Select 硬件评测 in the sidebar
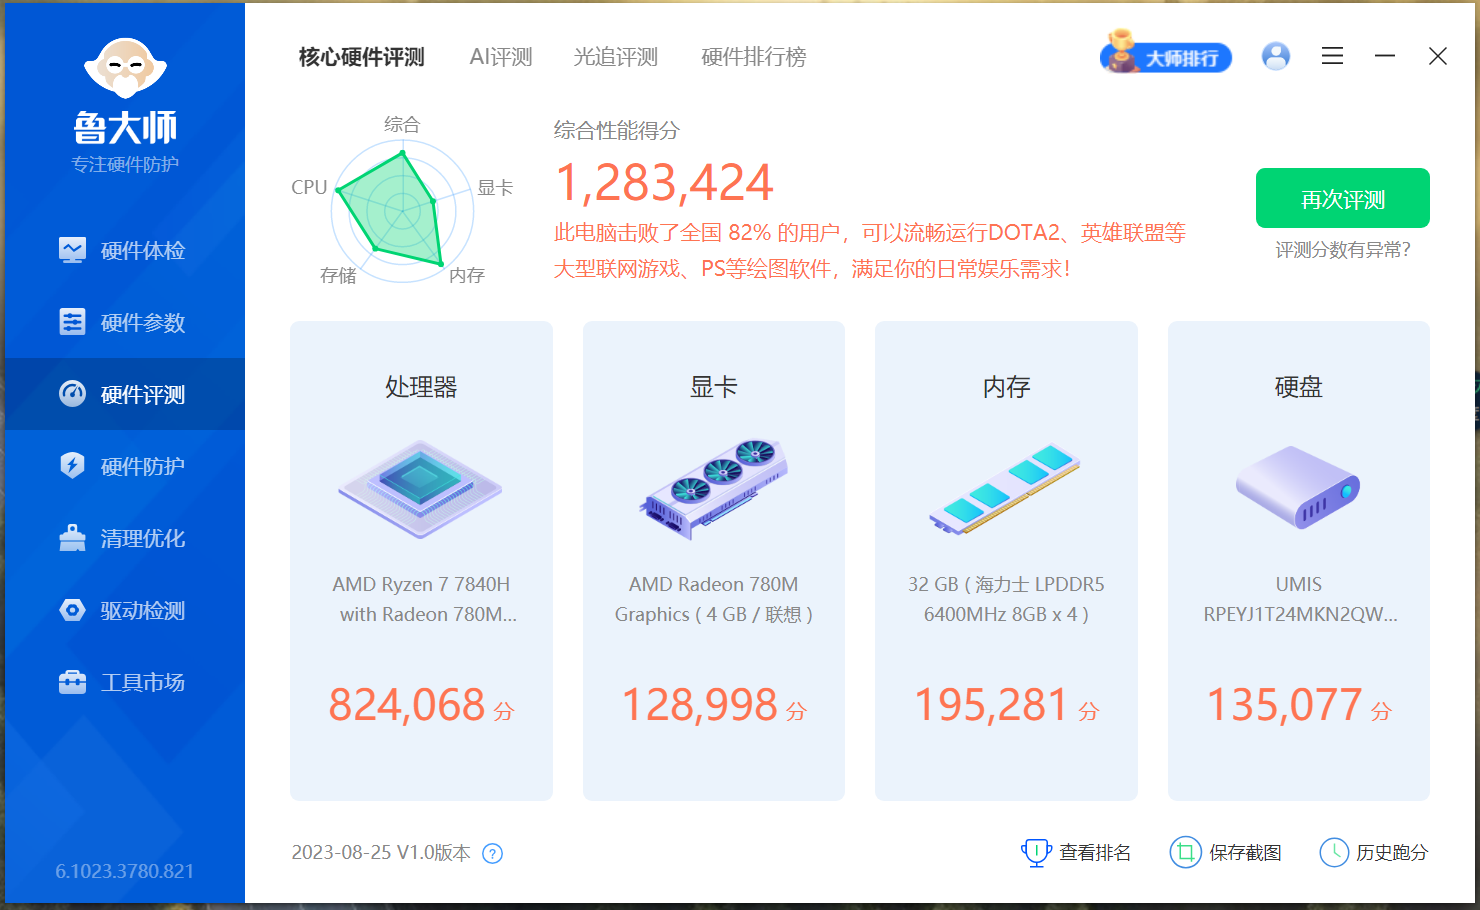The image size is (1480, 910). pyautogui.click(x=124, y=394)
